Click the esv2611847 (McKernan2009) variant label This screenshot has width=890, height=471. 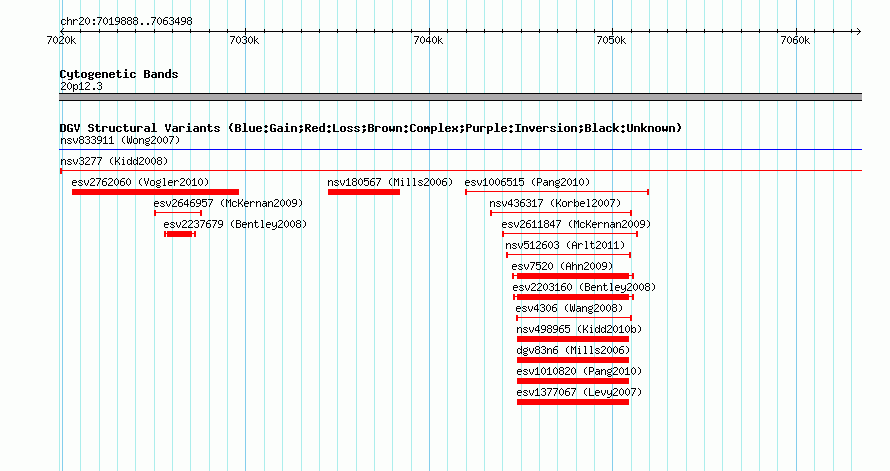(576, 224)
